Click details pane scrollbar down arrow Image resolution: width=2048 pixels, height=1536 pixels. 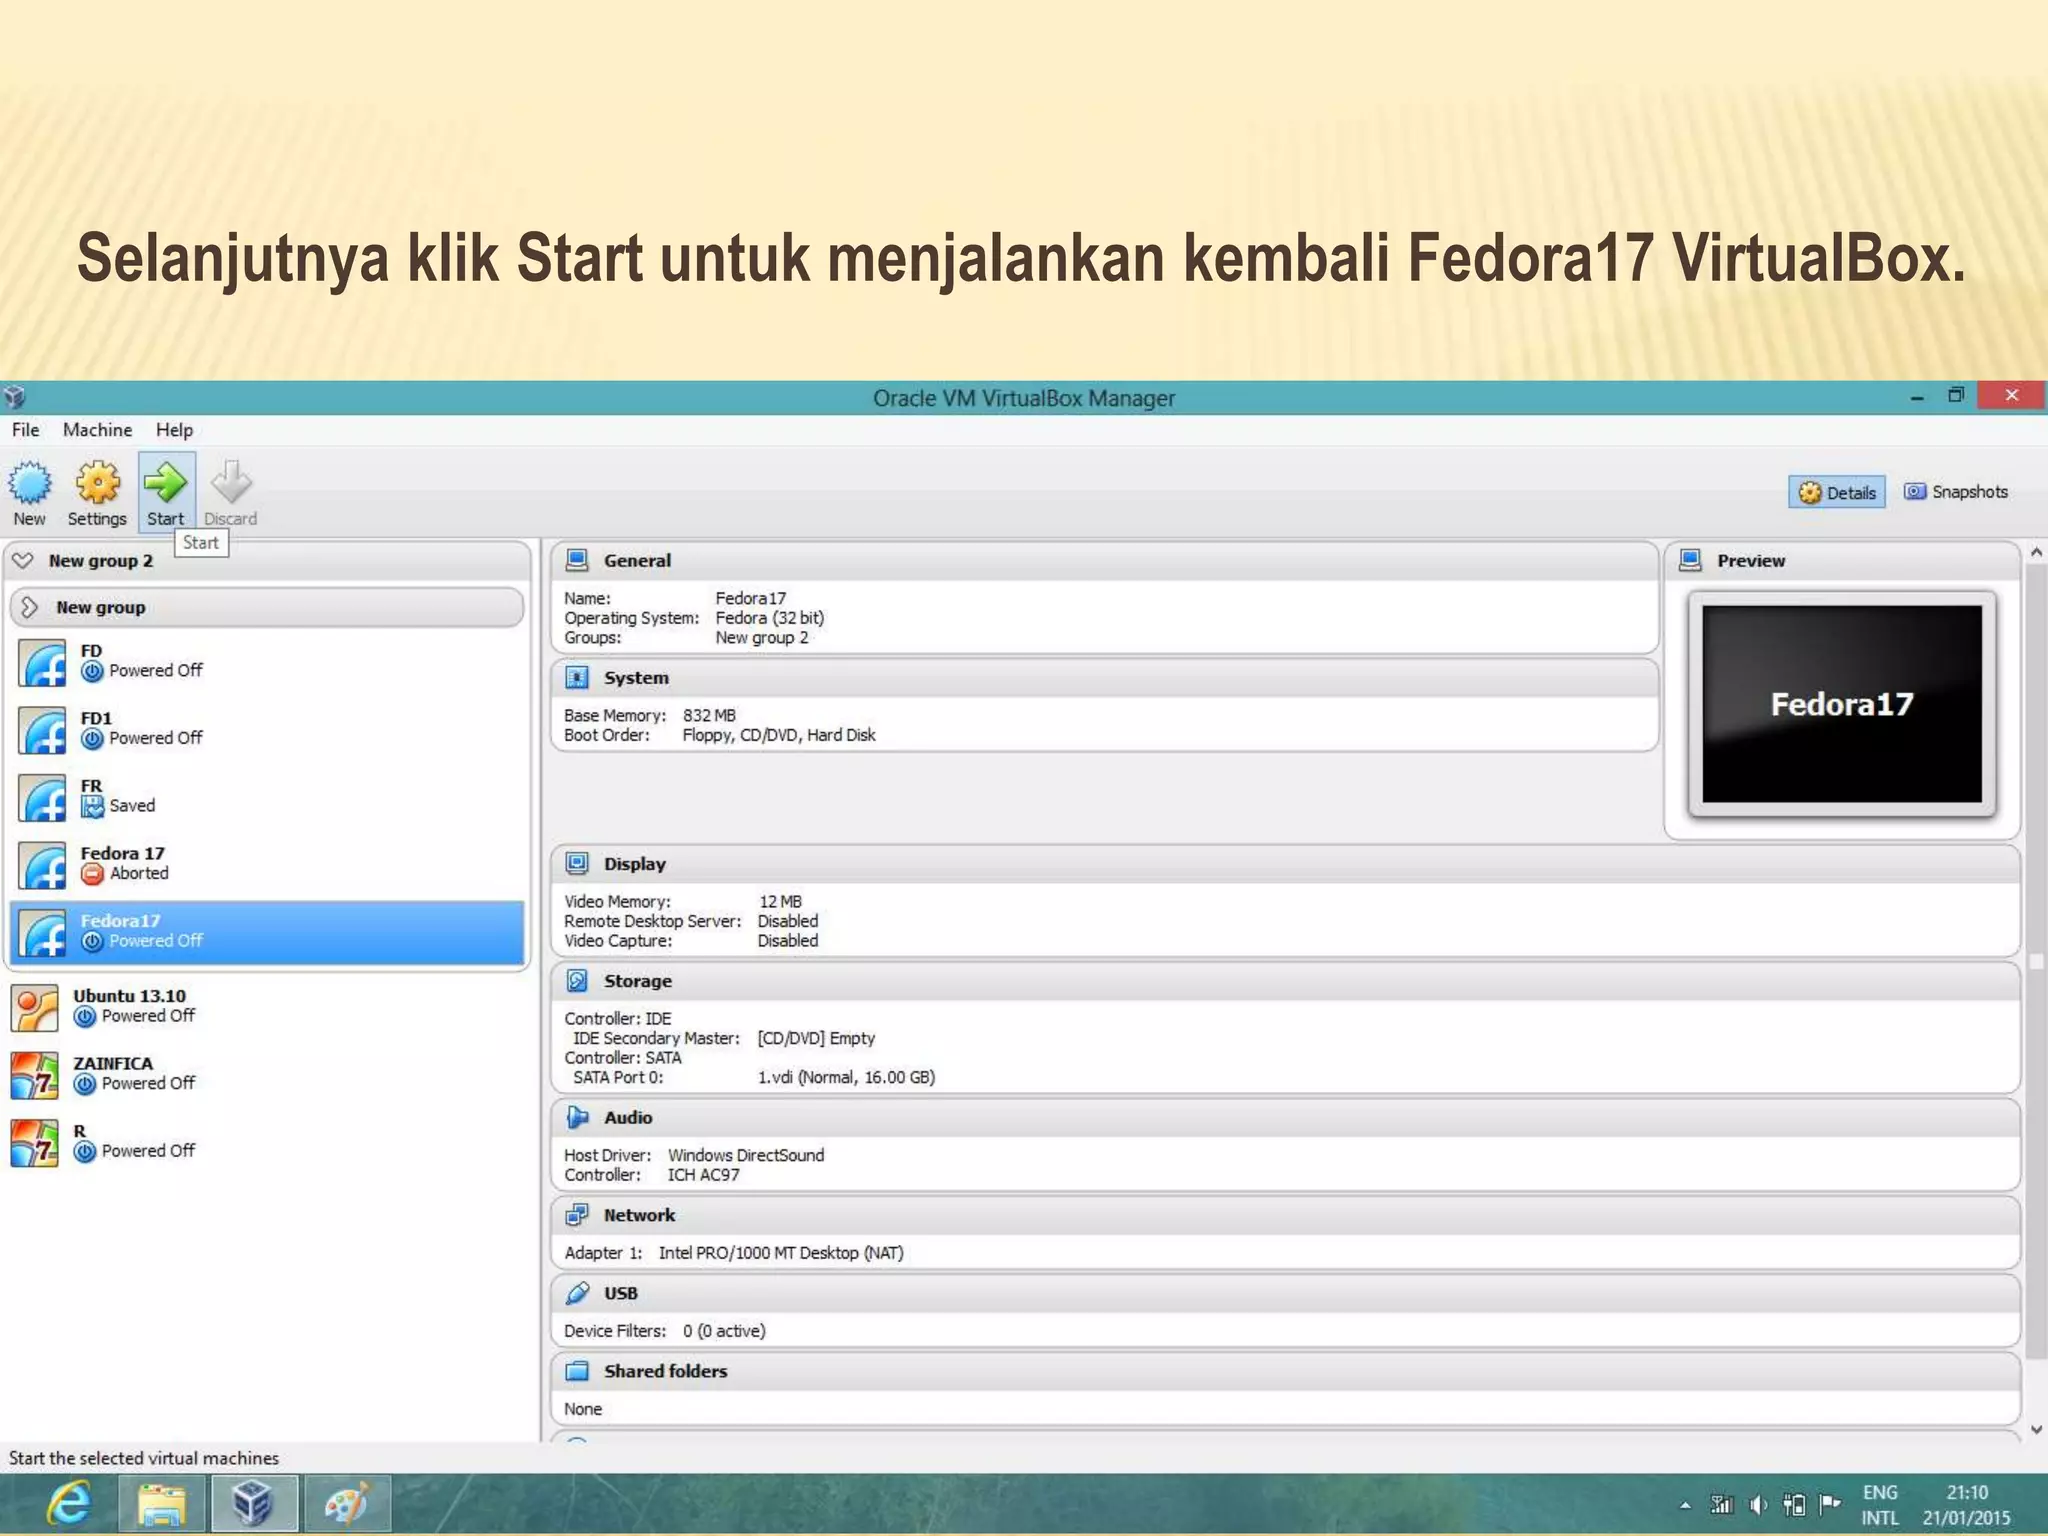2036,1430
